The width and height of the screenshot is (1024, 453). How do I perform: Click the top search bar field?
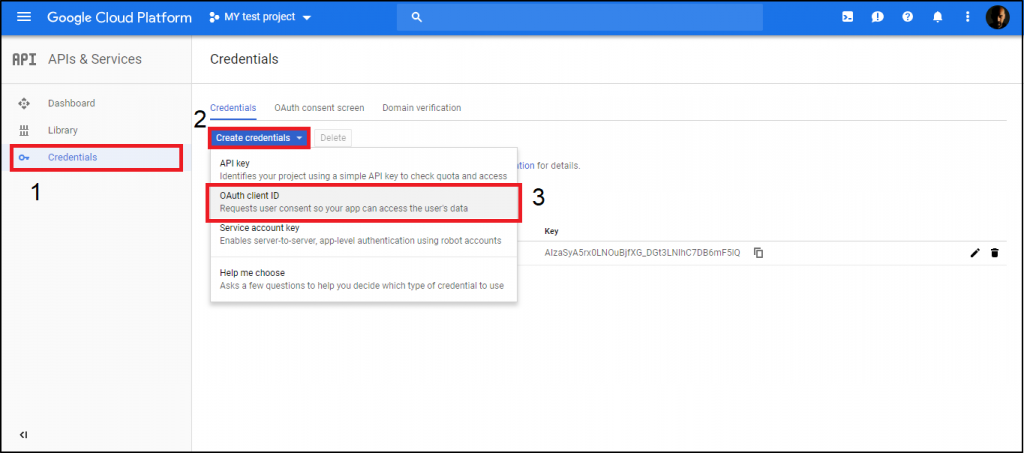click(x=580, y=17)
